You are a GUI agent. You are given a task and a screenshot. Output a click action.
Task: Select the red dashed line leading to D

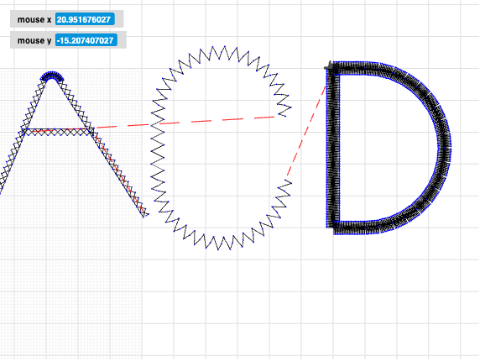307,129
